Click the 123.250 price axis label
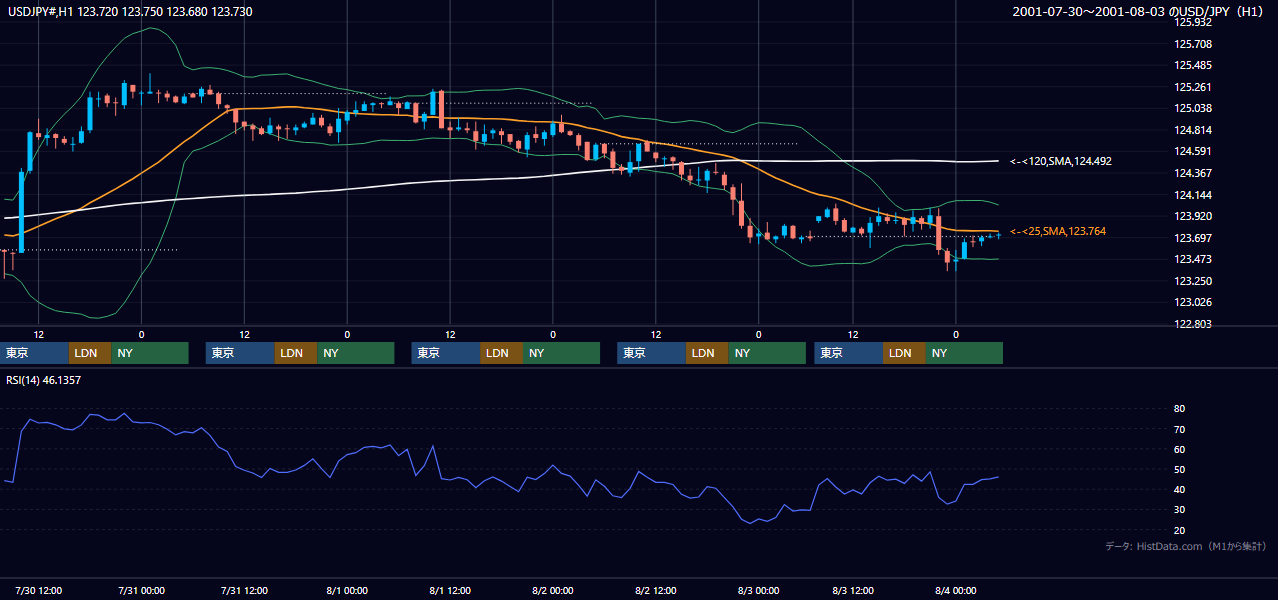The height and width of the screenshot is (600, 1278). coord(1193,281)
